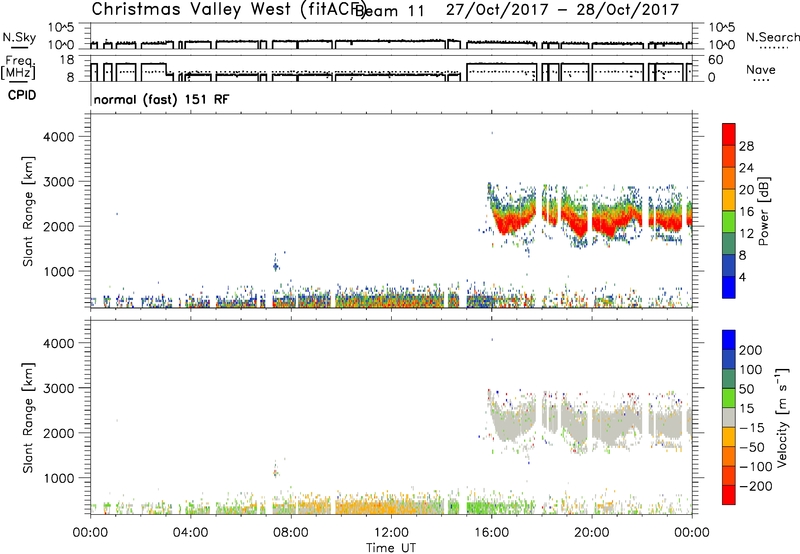Click the 'Time UT' axis label

pyautogui.click(x=391, y=548)
